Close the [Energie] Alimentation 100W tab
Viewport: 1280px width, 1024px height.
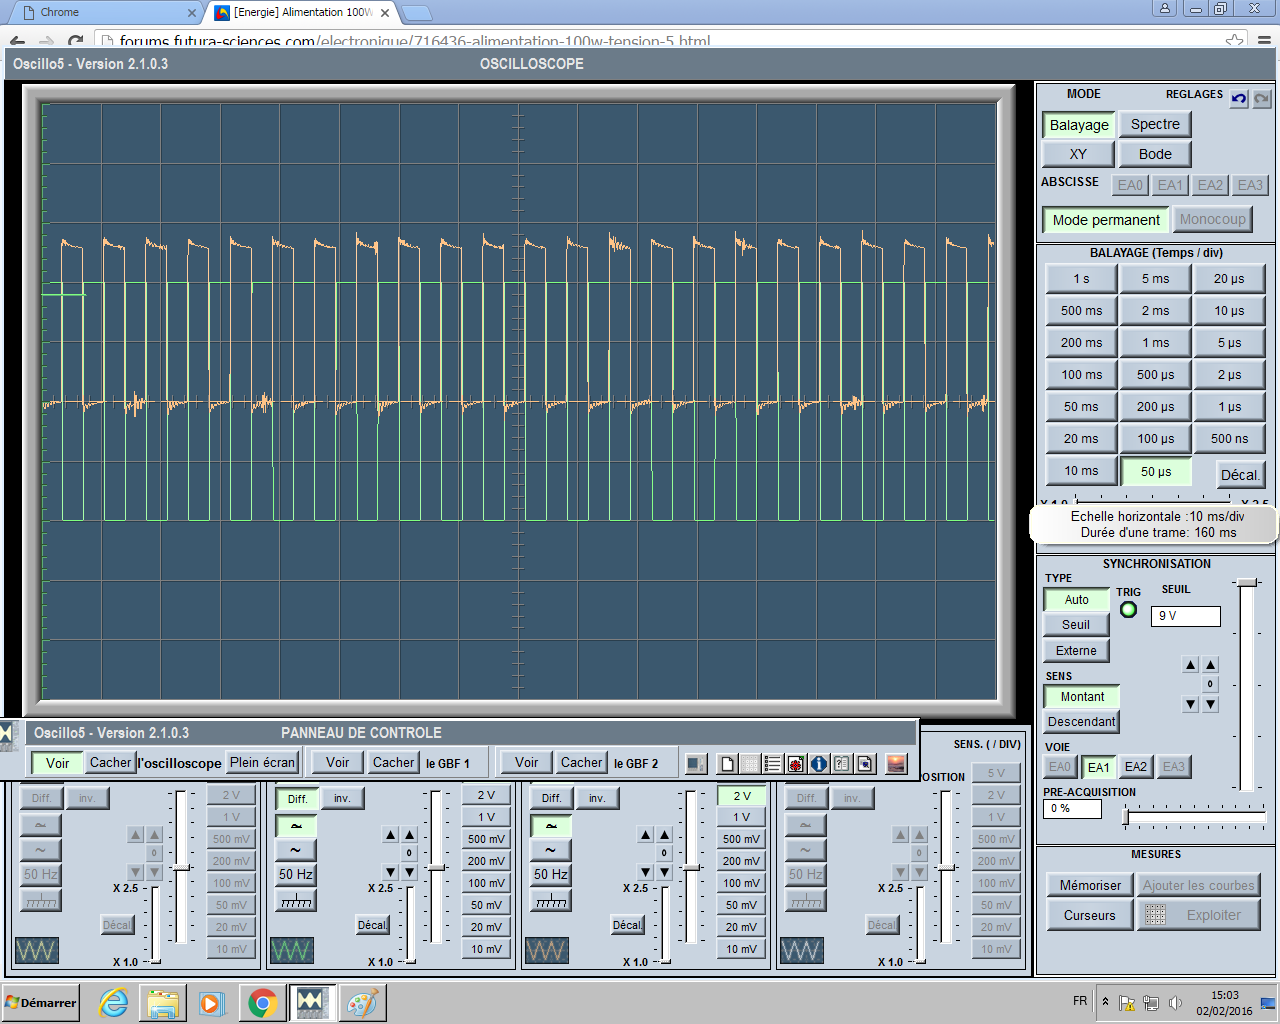[x=385, y=13]
